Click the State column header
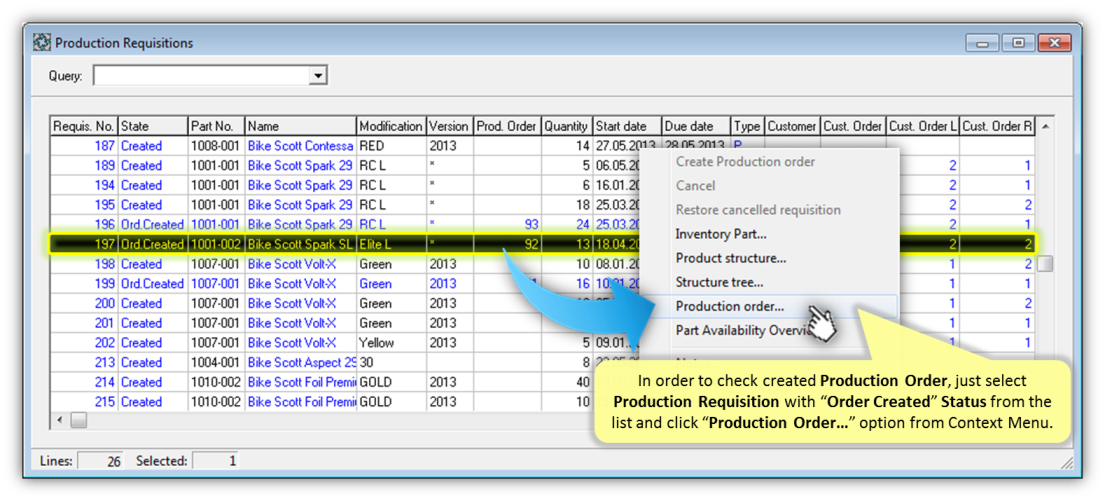The width and height of the screenshot is (1105, 501). point(153,126)
